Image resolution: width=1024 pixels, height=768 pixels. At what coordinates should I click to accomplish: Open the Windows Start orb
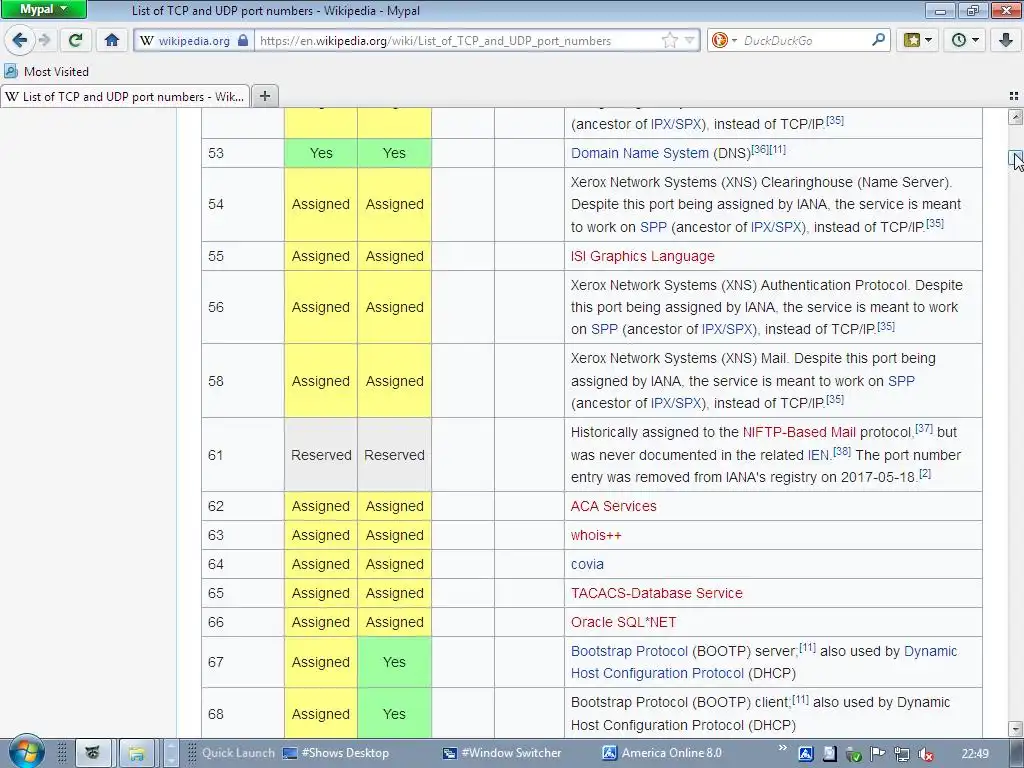tap(26, 751)
